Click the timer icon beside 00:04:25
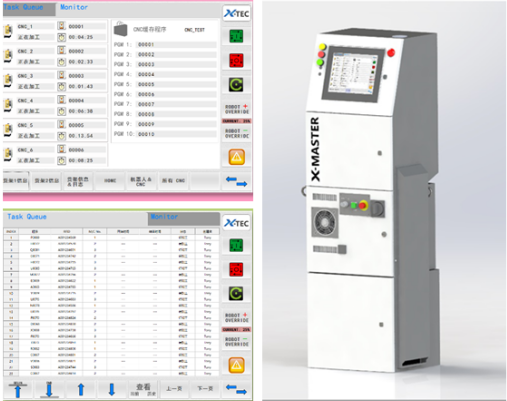 click(x=61, y=37)
